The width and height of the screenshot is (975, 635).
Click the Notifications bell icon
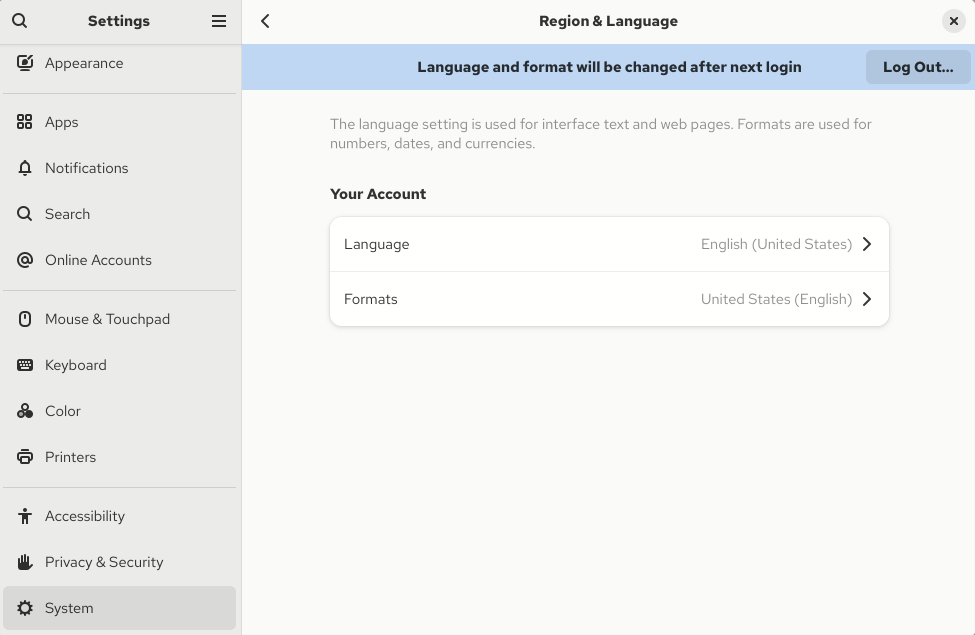coord(25,168)
